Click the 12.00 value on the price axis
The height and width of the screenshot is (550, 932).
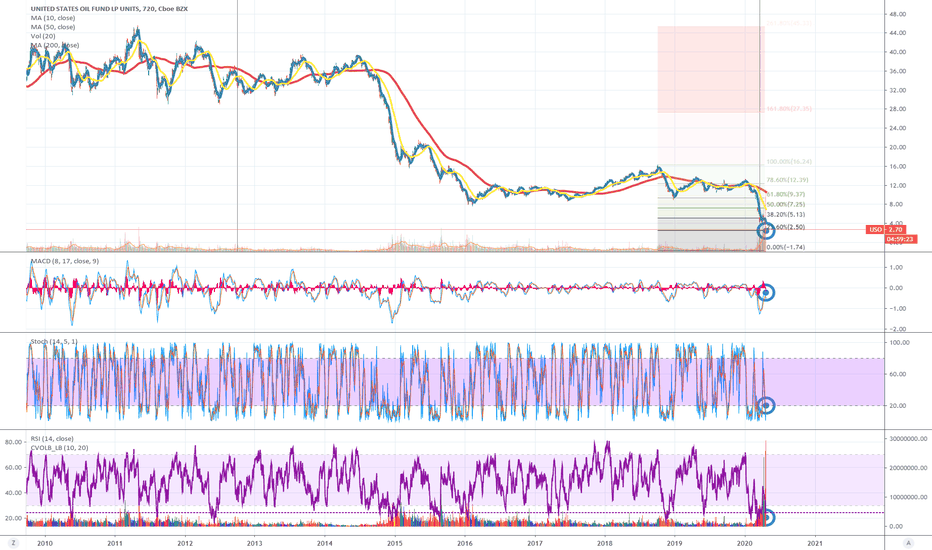[898, 186]
